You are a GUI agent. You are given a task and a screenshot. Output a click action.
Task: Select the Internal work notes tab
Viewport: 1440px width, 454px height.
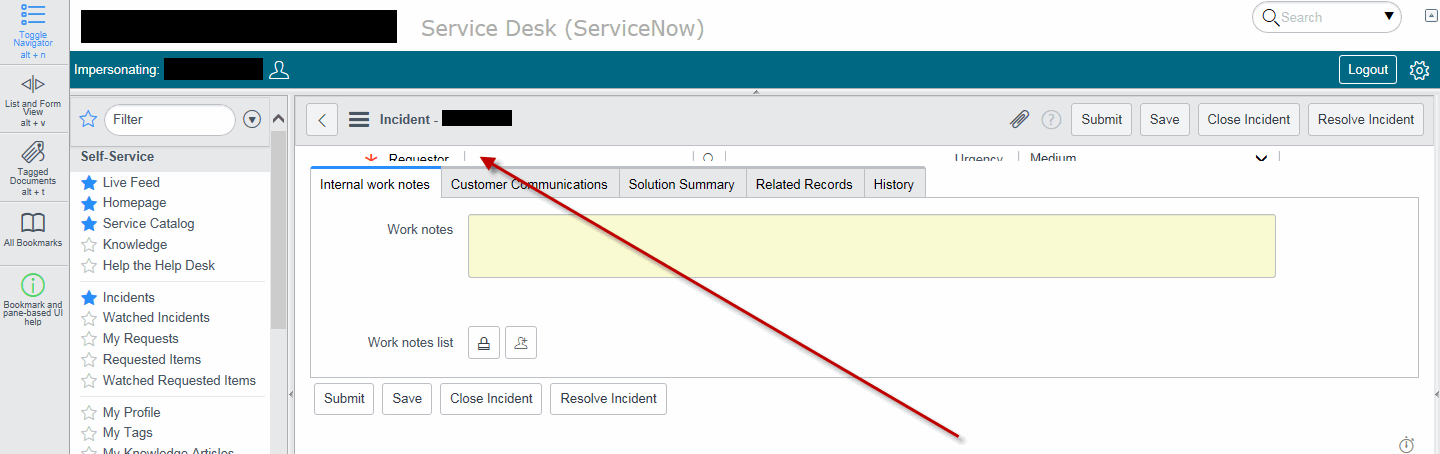375,184
